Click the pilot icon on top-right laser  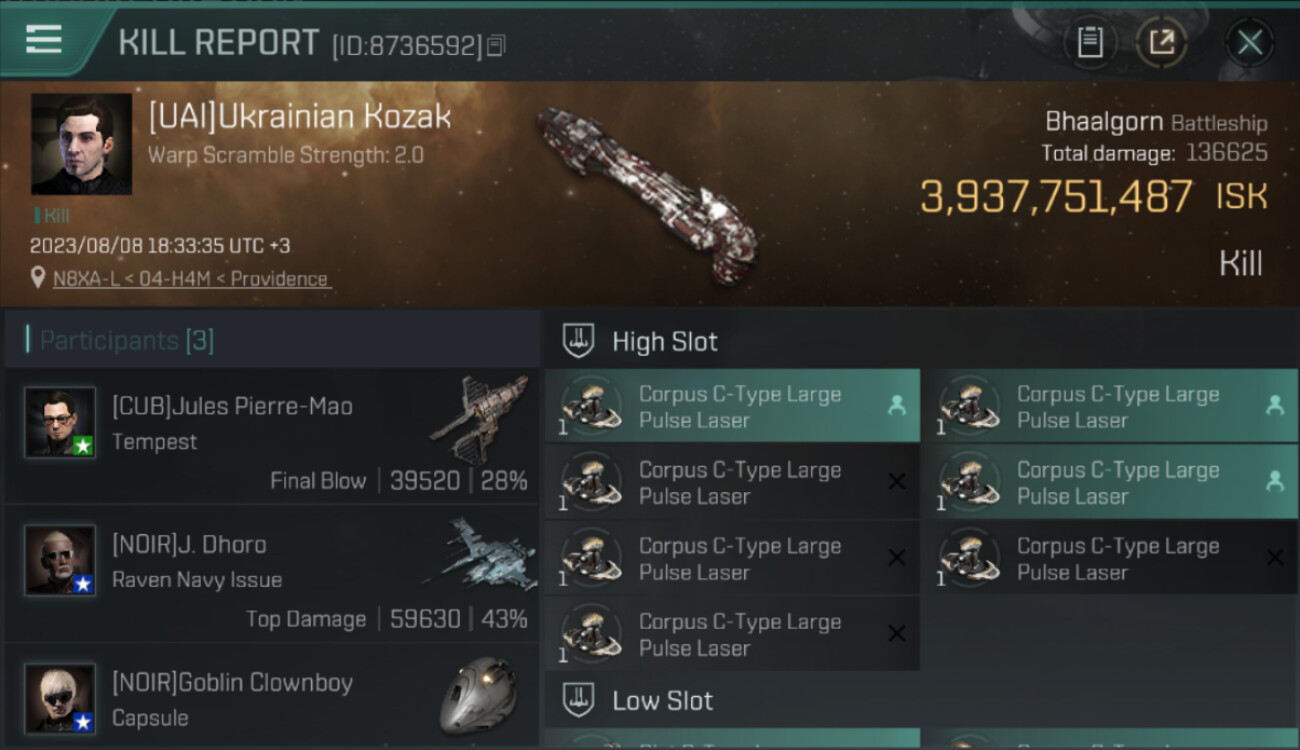point(1274,405)
